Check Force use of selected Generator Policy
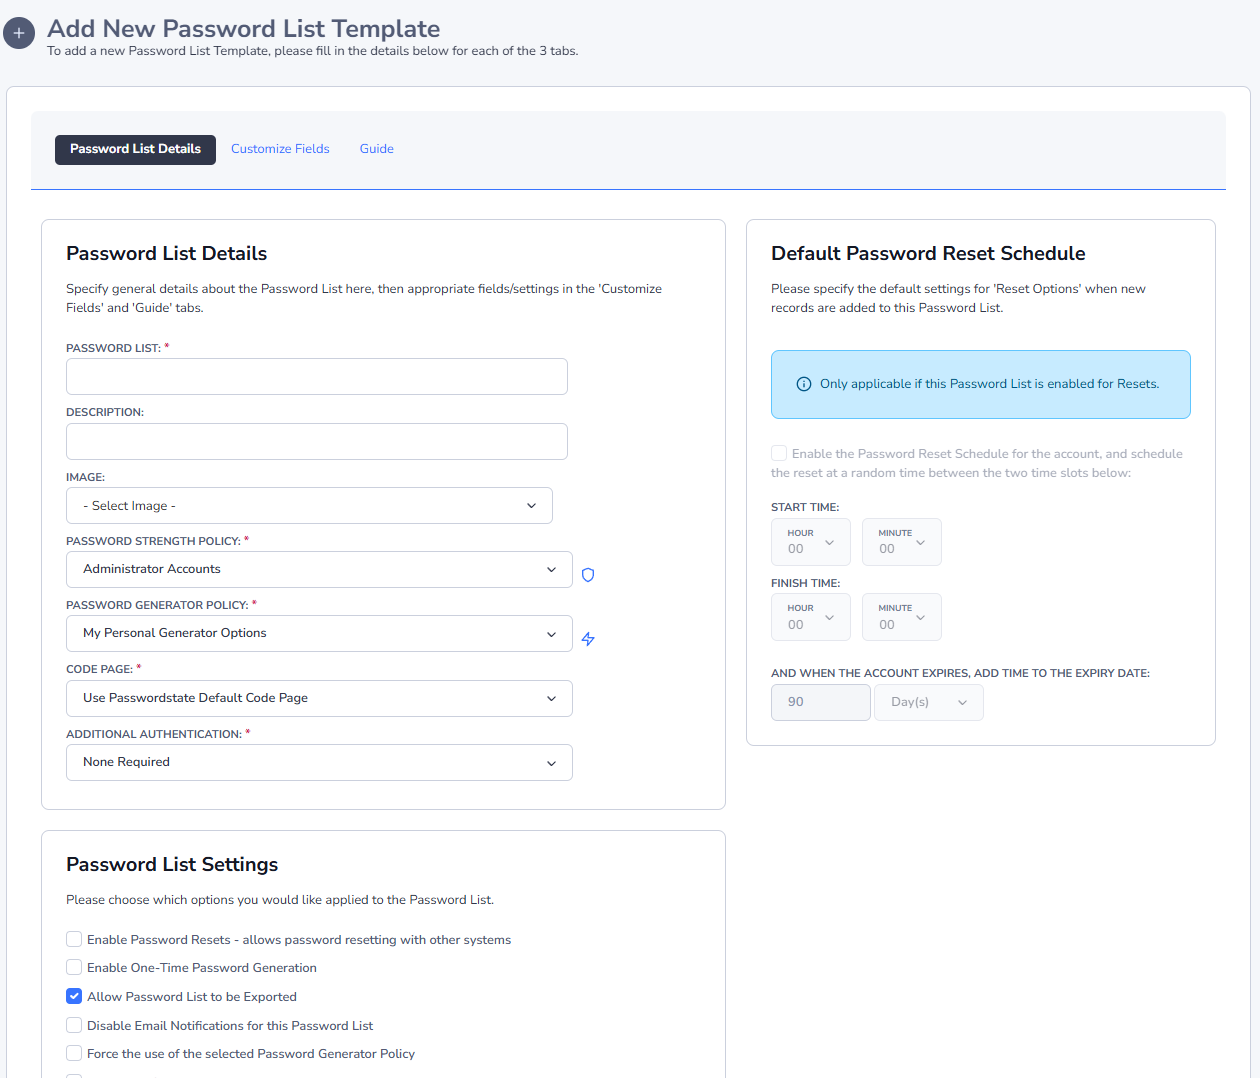This screenshot has width=1260, height=1078. click(74, 1053)
